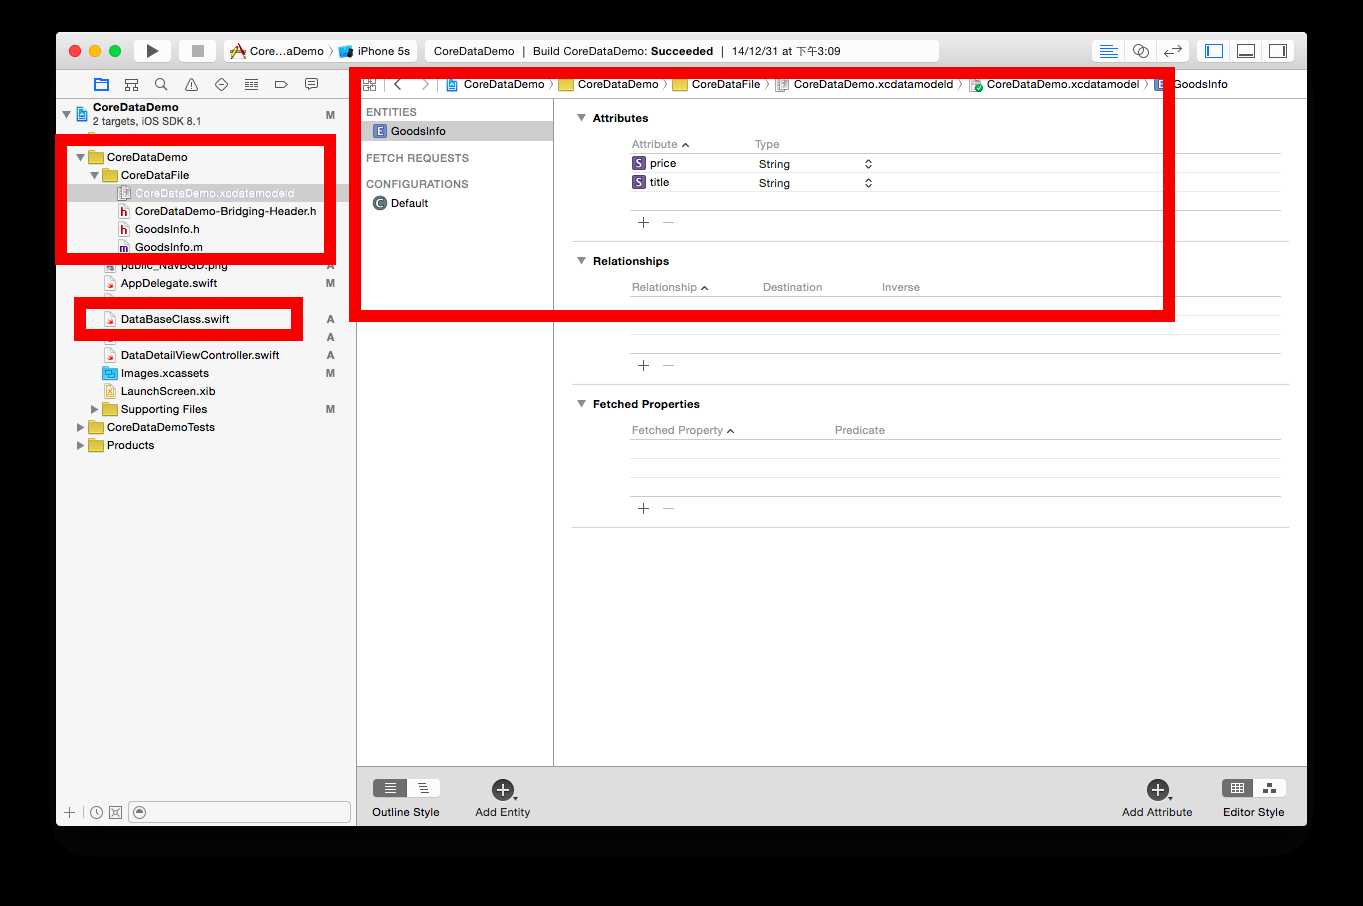Image resolution: width=1363 pixels, height=906 pixels.
Task: Add fetched property with plus button
Action: (x=643, y=509)
